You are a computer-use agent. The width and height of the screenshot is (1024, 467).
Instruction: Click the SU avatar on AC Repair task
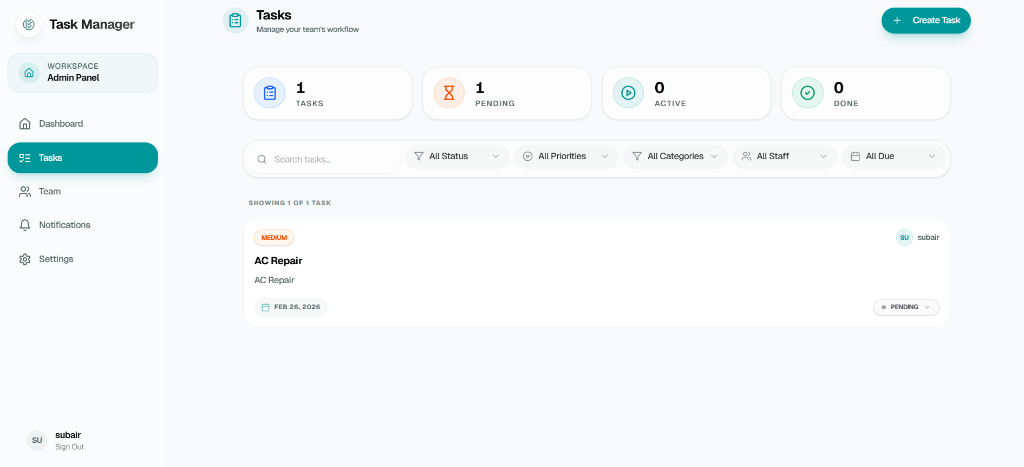coord(904,237)
